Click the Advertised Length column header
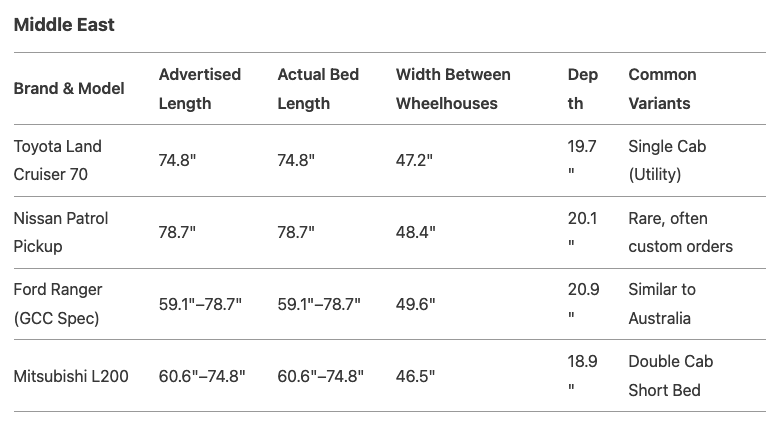This screenshot has width=774, height=421. (x=200, y=89)
